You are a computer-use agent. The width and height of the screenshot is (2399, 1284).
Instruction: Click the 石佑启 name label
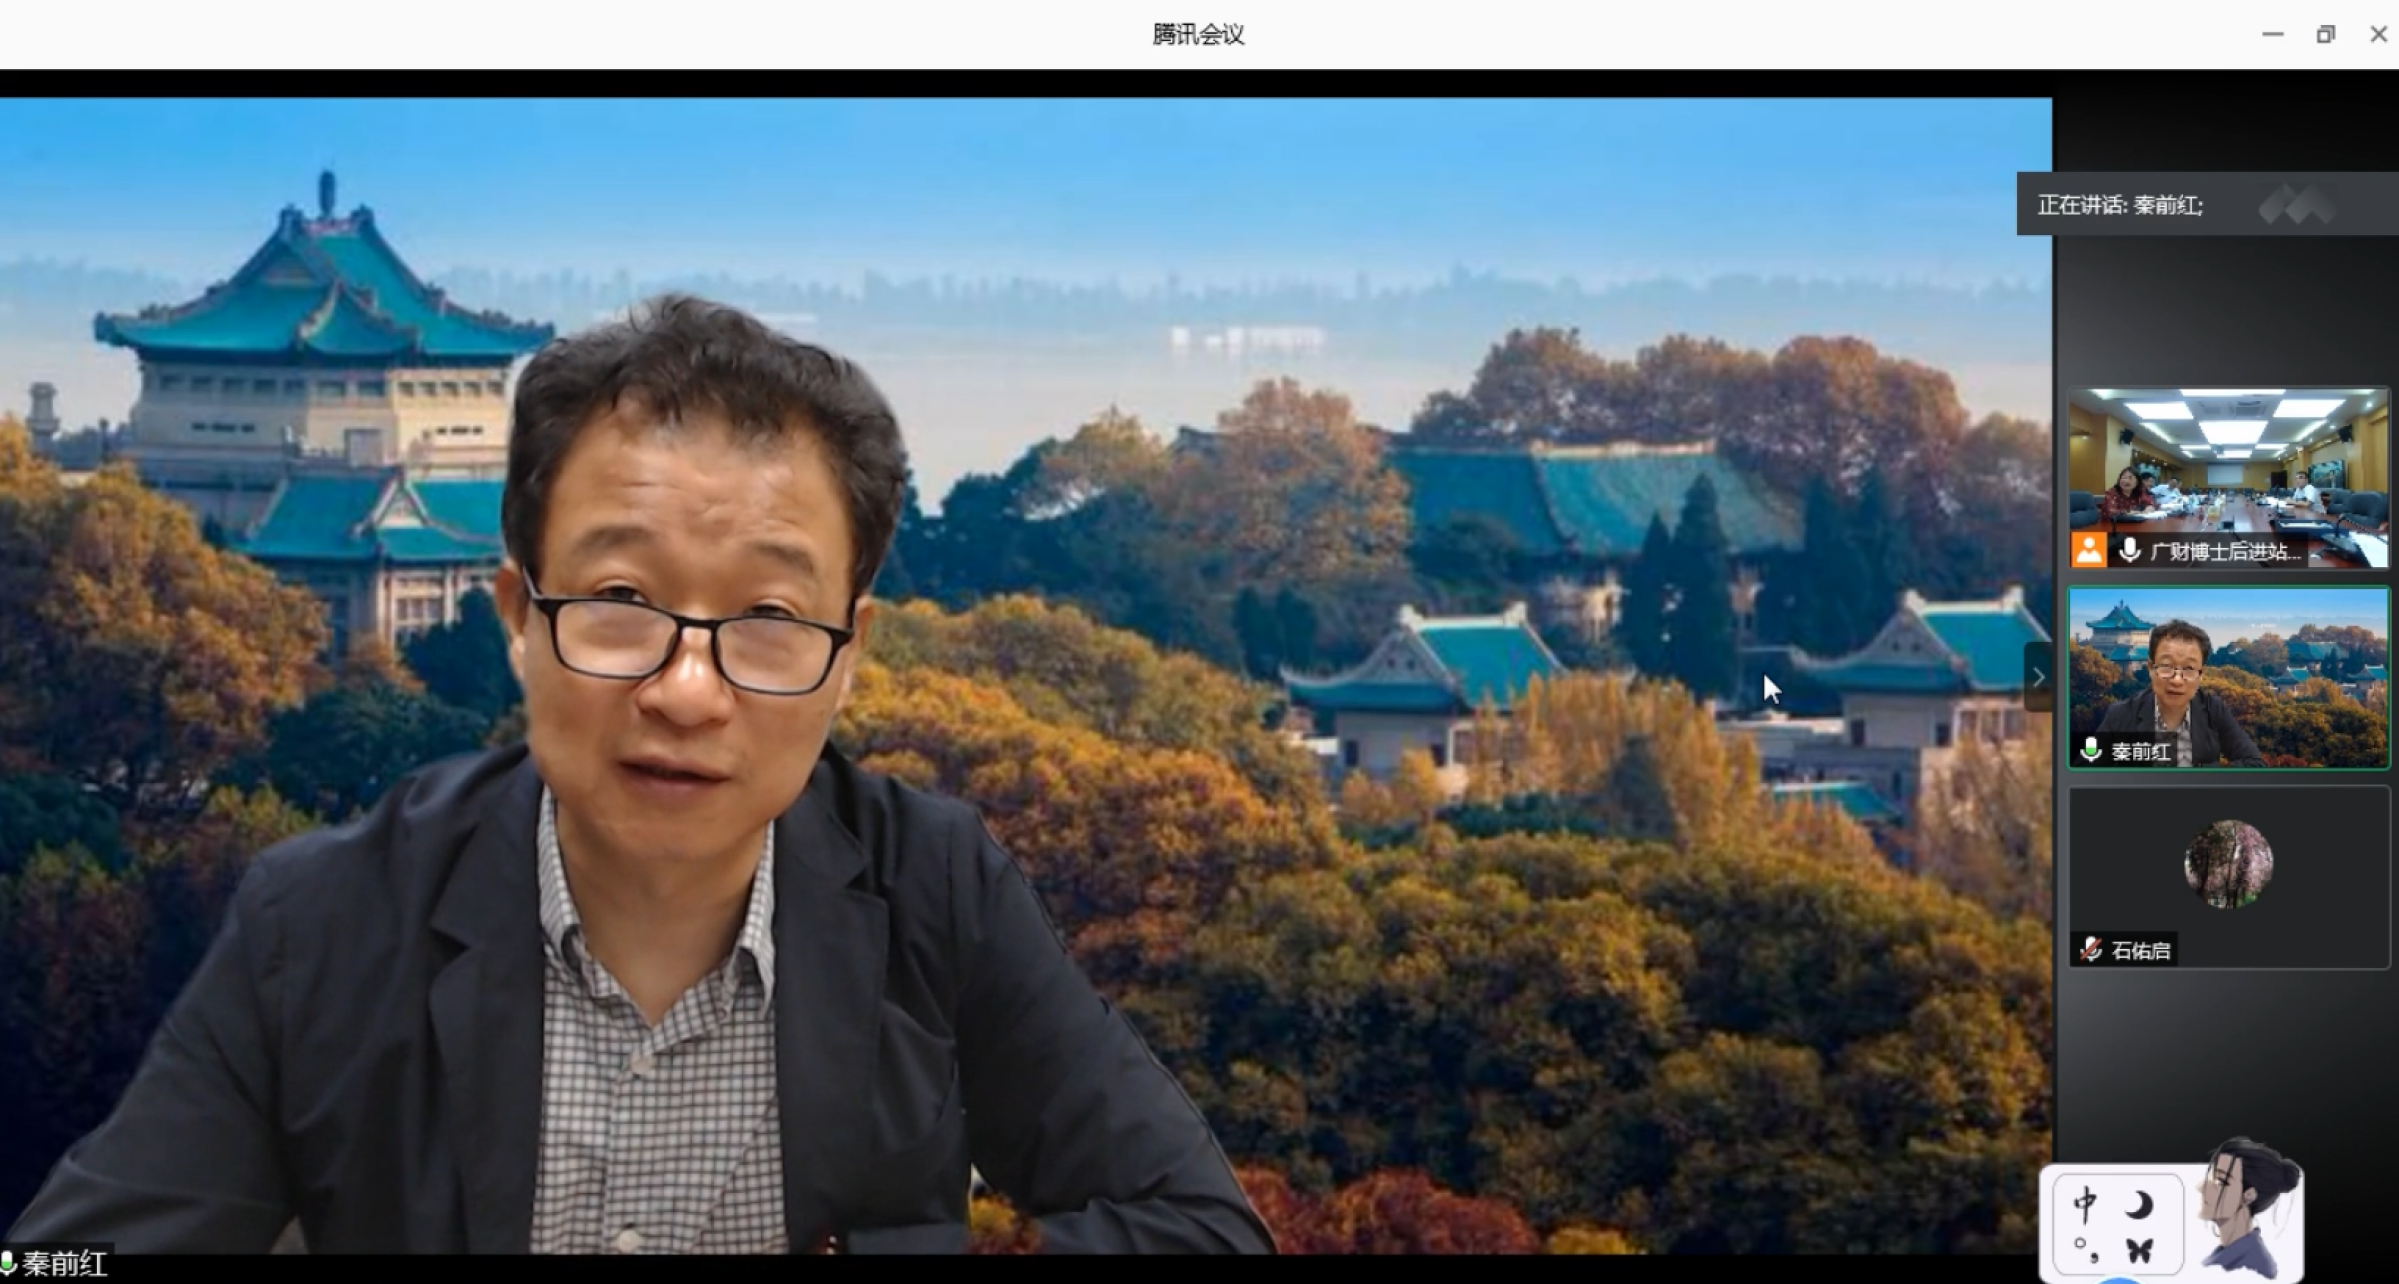[x=2140, y=950]
